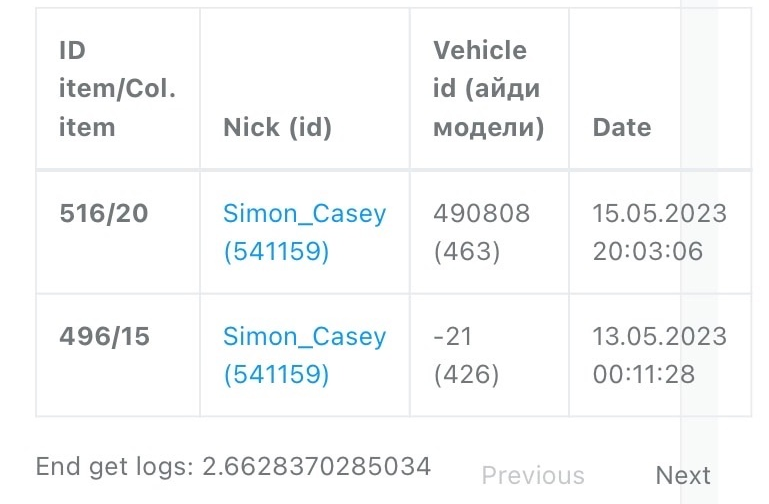Click the Previous page button
Image resolution: width=769 pixels, height=504 pixels.
click(x=533, y=475)
